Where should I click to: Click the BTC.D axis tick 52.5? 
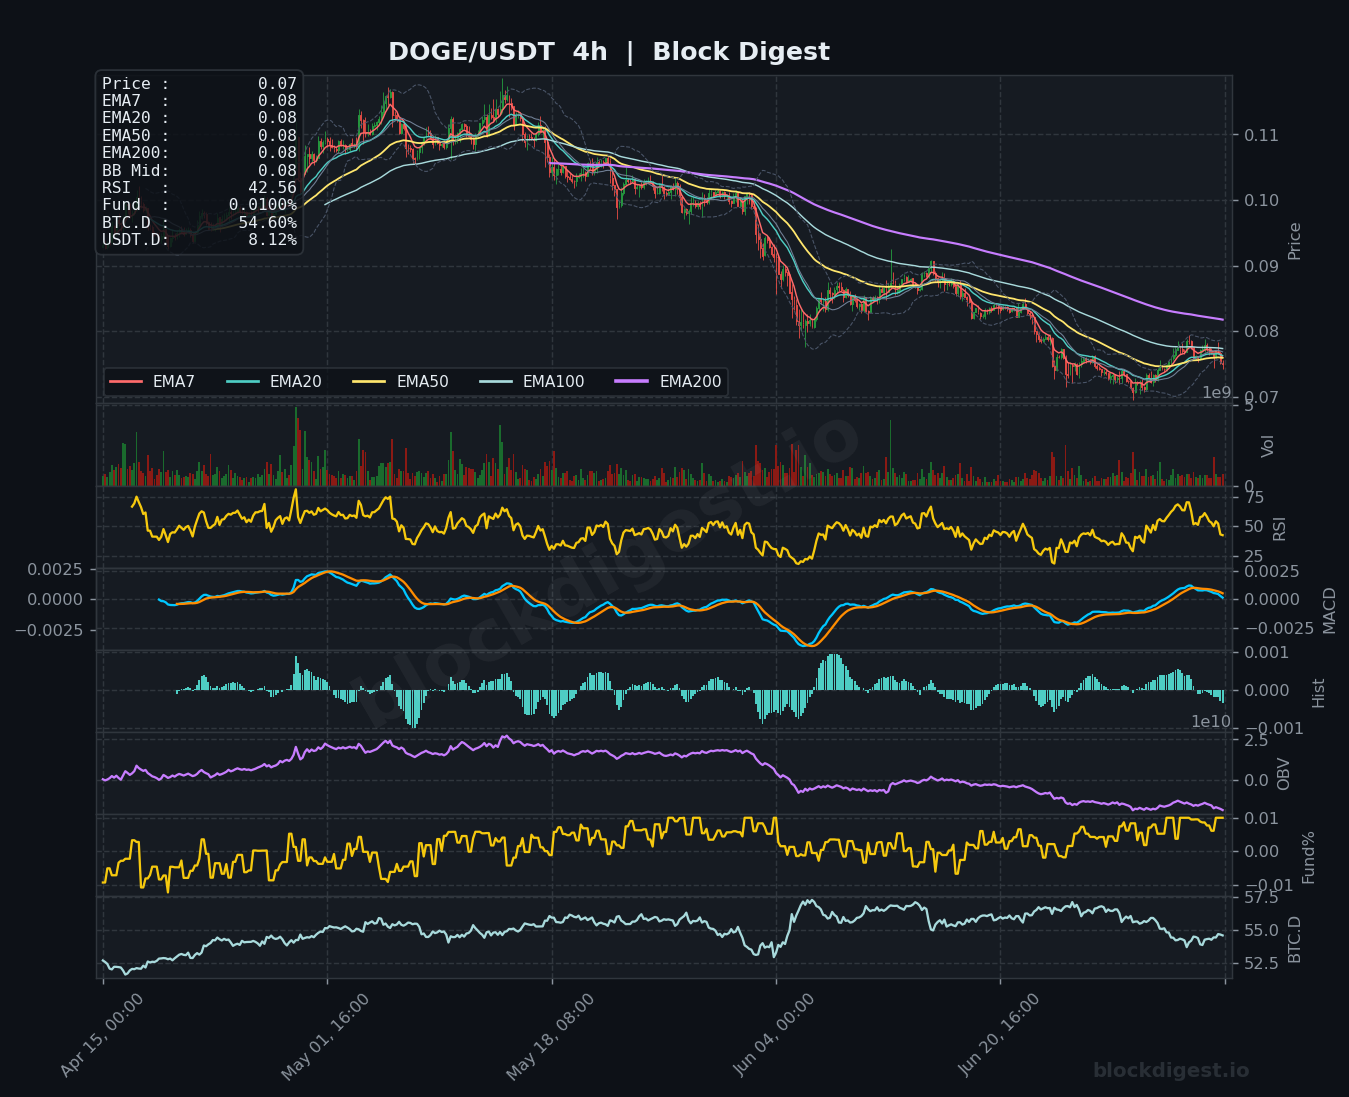(1261, 964)
